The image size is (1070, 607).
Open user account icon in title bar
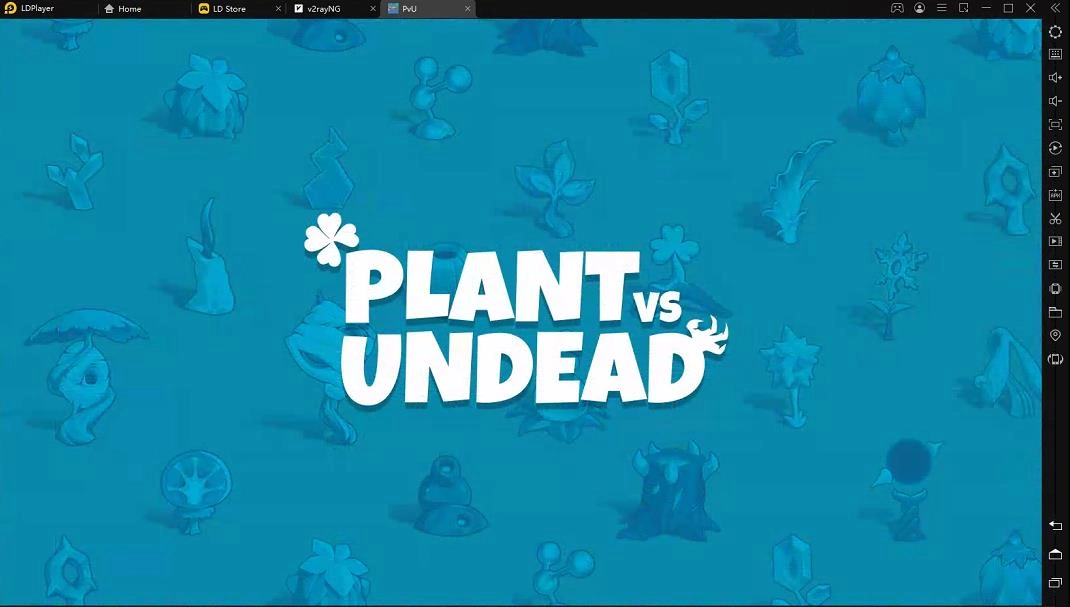click(x=920, y=8)
